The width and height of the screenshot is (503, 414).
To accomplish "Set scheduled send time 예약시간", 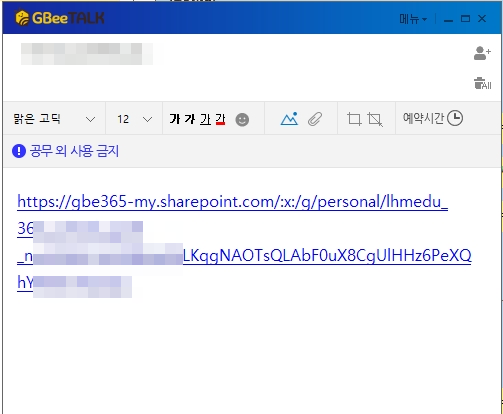I will tap(433, 118).
